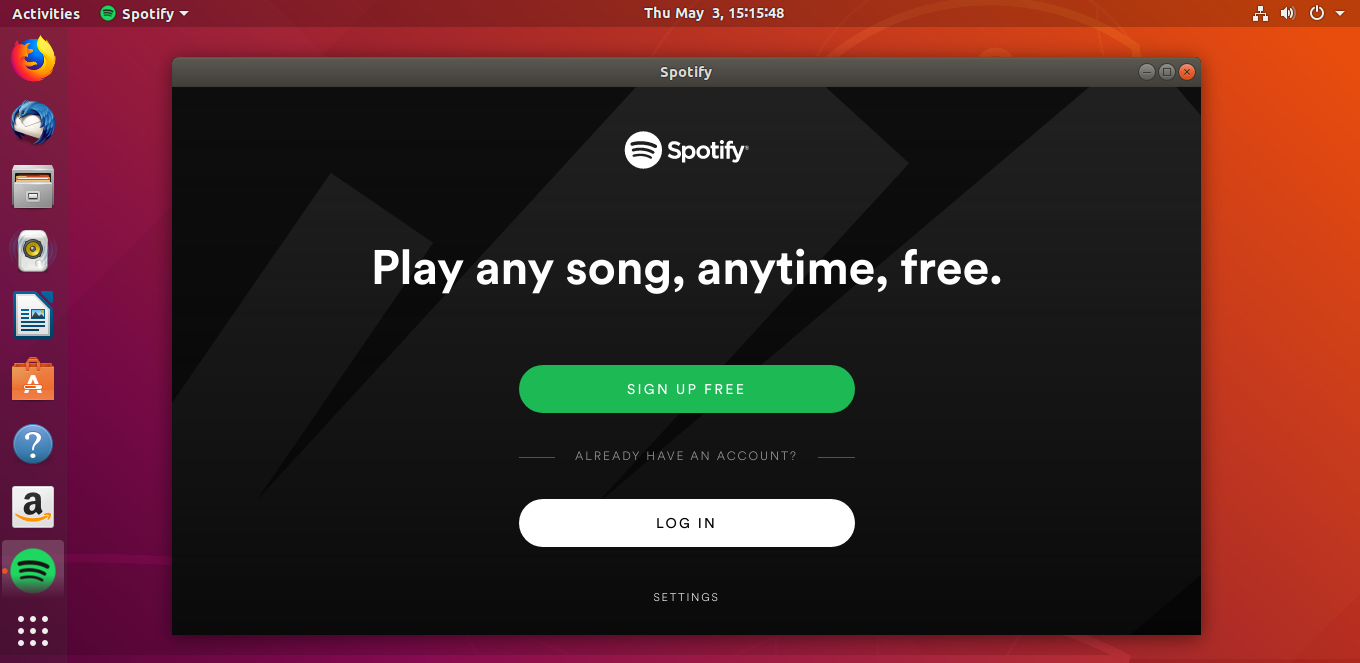Launch Firefox from the dock

[33, 59]
